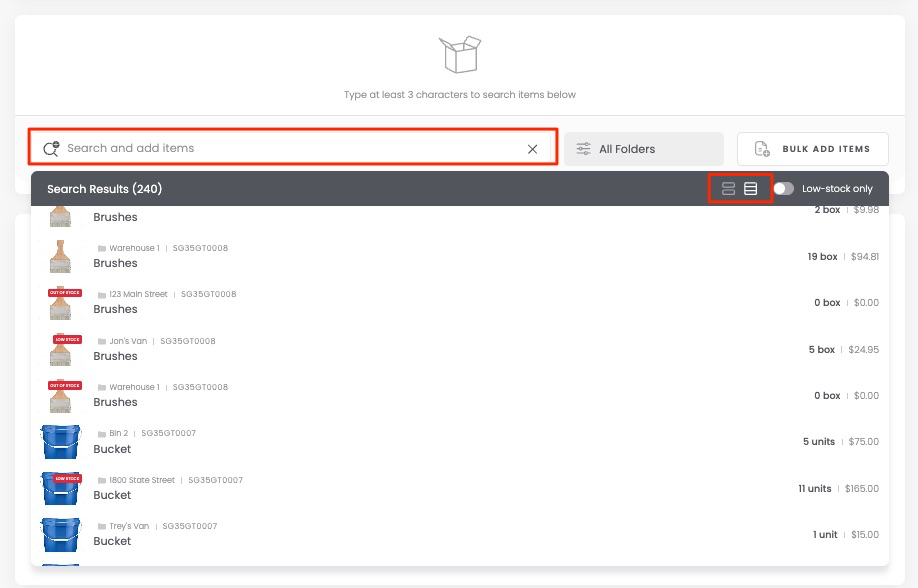The width and height of the screenshot is (918, 588).
Task: Click the search magnifier icon
Action: [x=50, y=149]
